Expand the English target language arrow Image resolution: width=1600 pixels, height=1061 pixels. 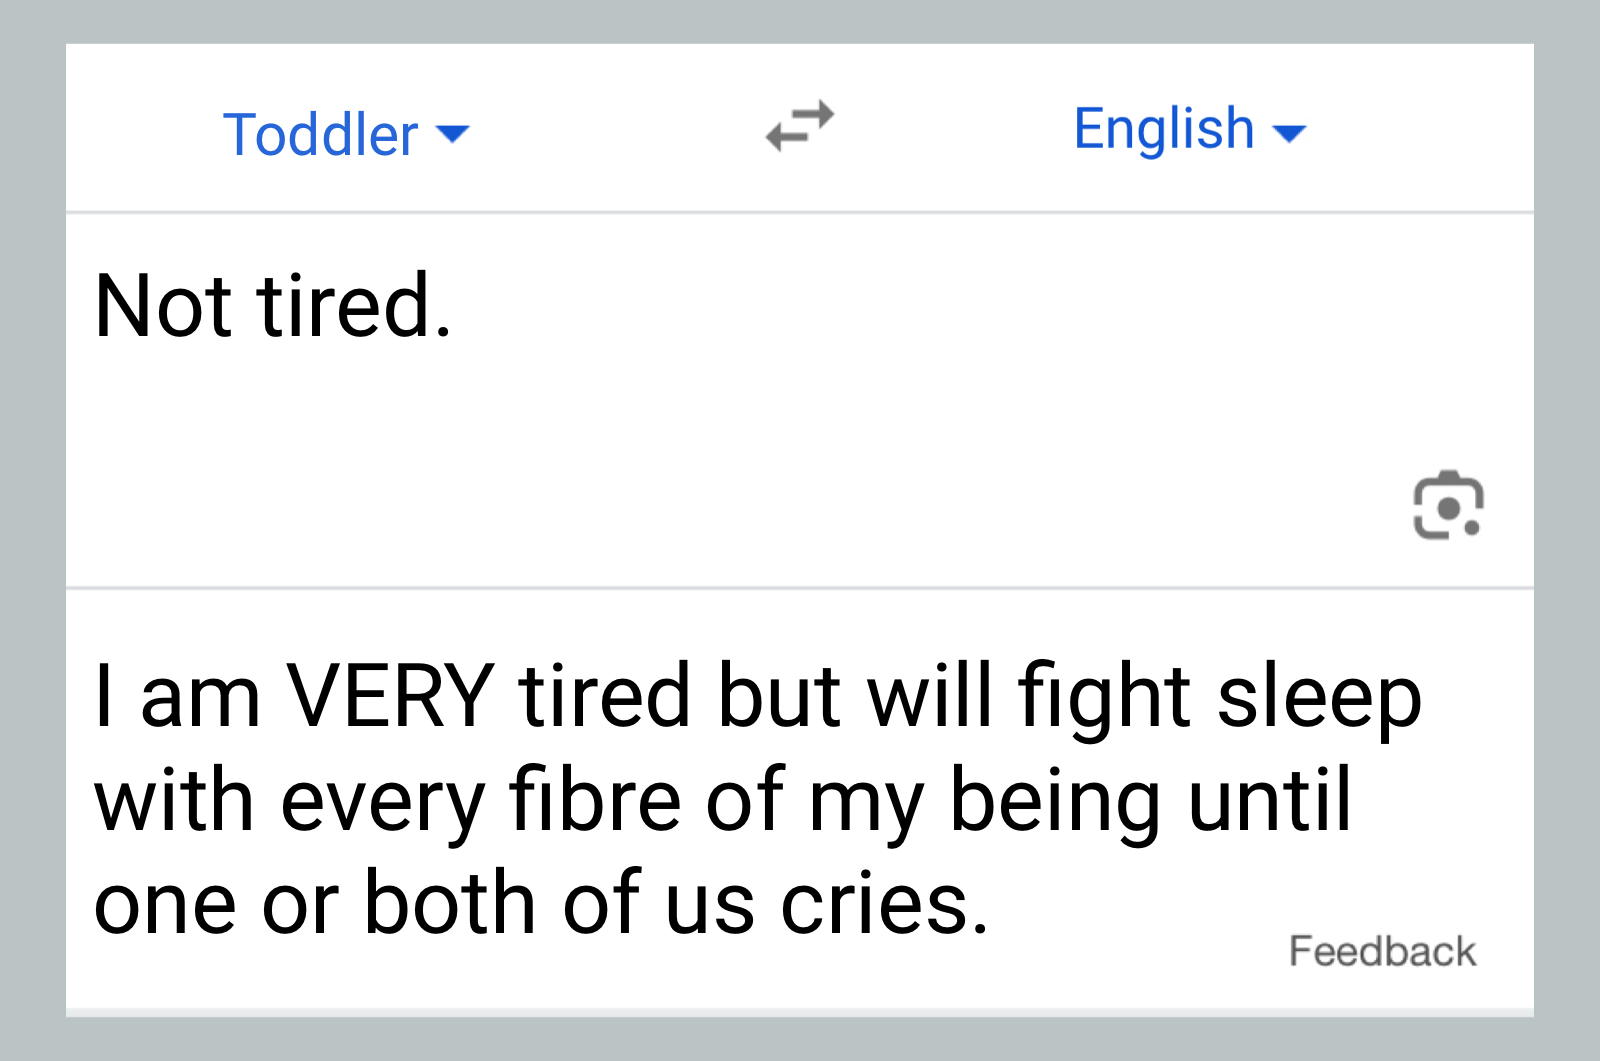coord(1290,133)
